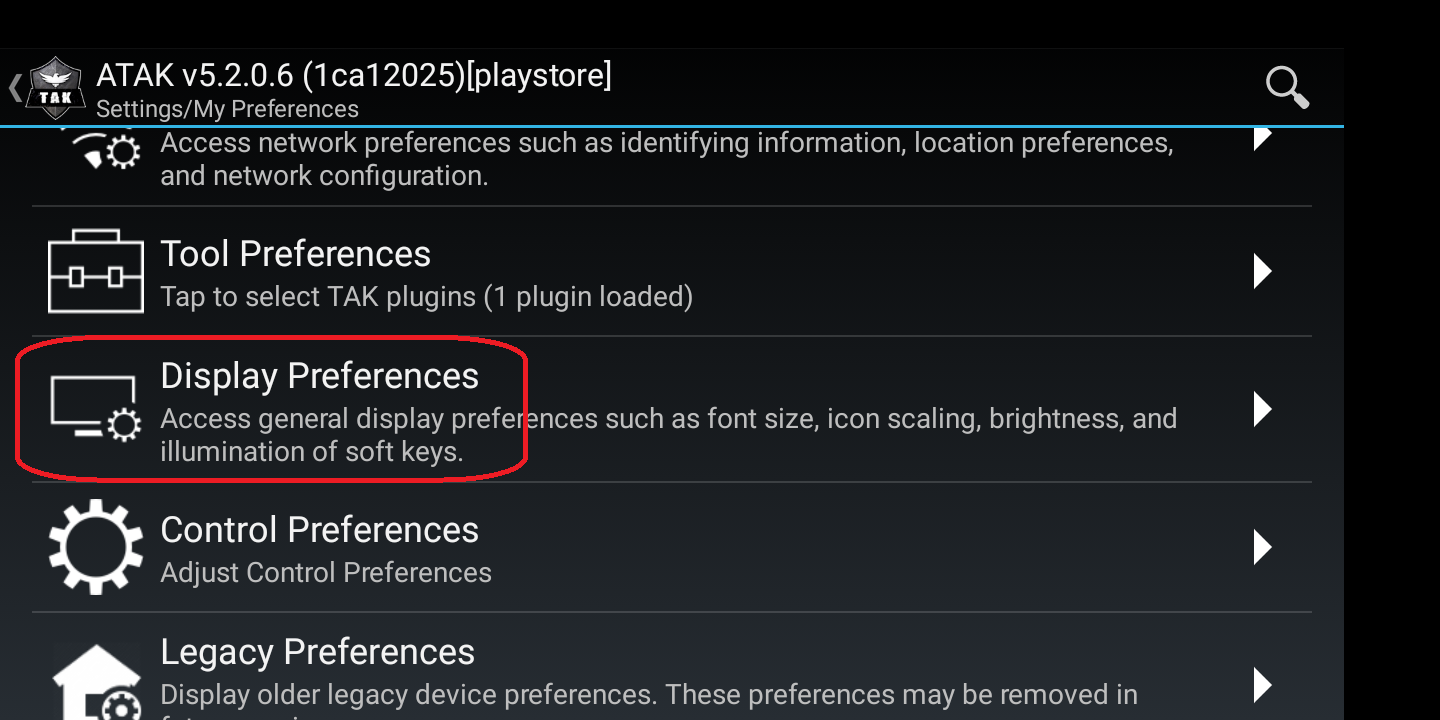The width and height of the screenshot is (1440, 720).
Task: Select the Control Preferences title
Action: 320,530
